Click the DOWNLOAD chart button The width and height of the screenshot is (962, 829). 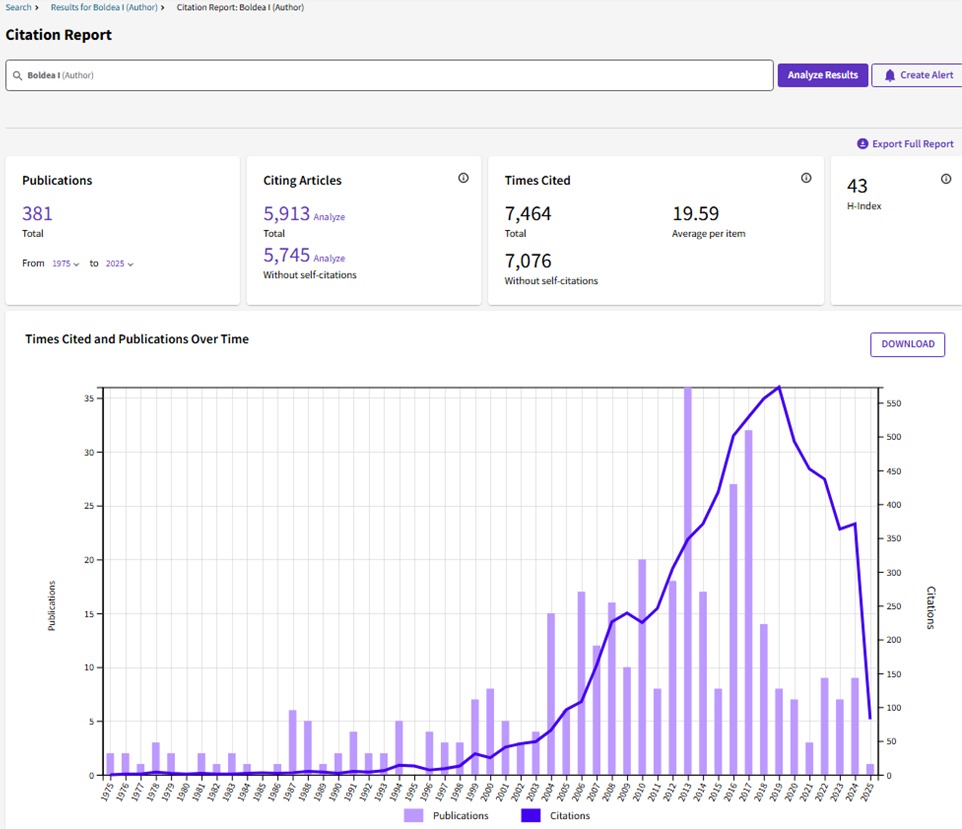[x=907, y=344]
